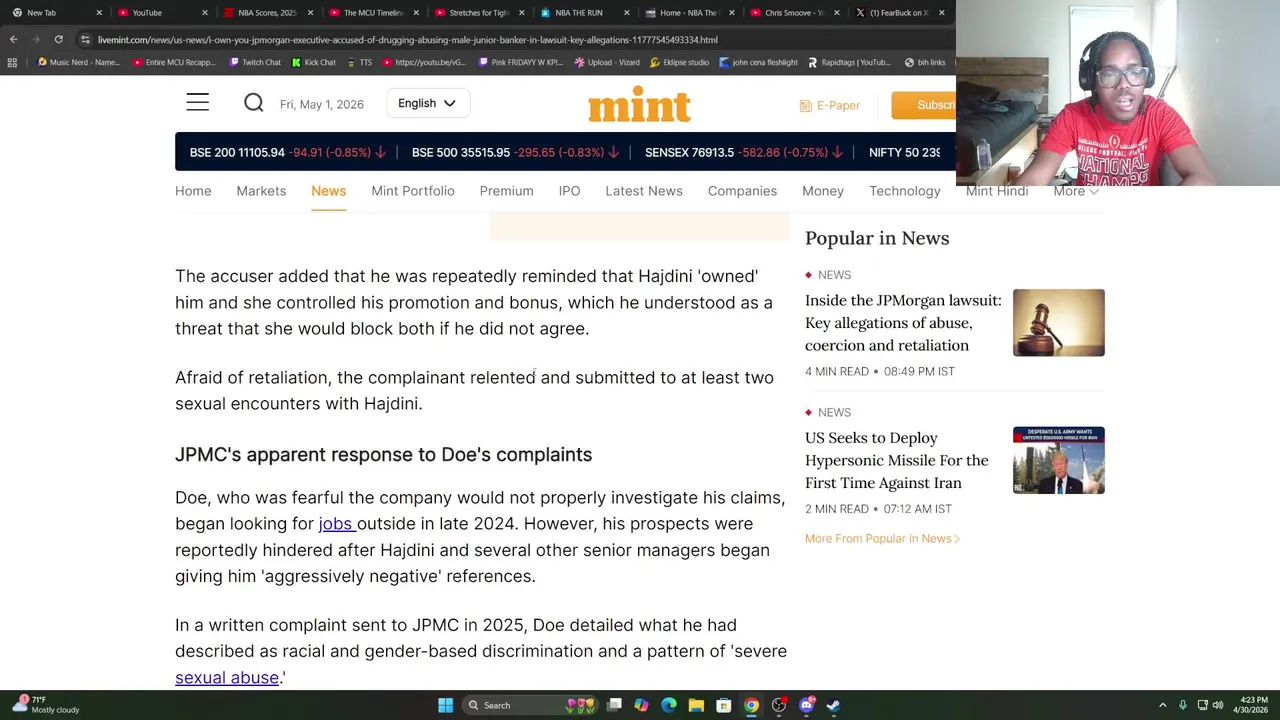Open Kick Chat bookmark
Screen dimensions: 1280x720
pyautogui.click(x=314, y=62)
